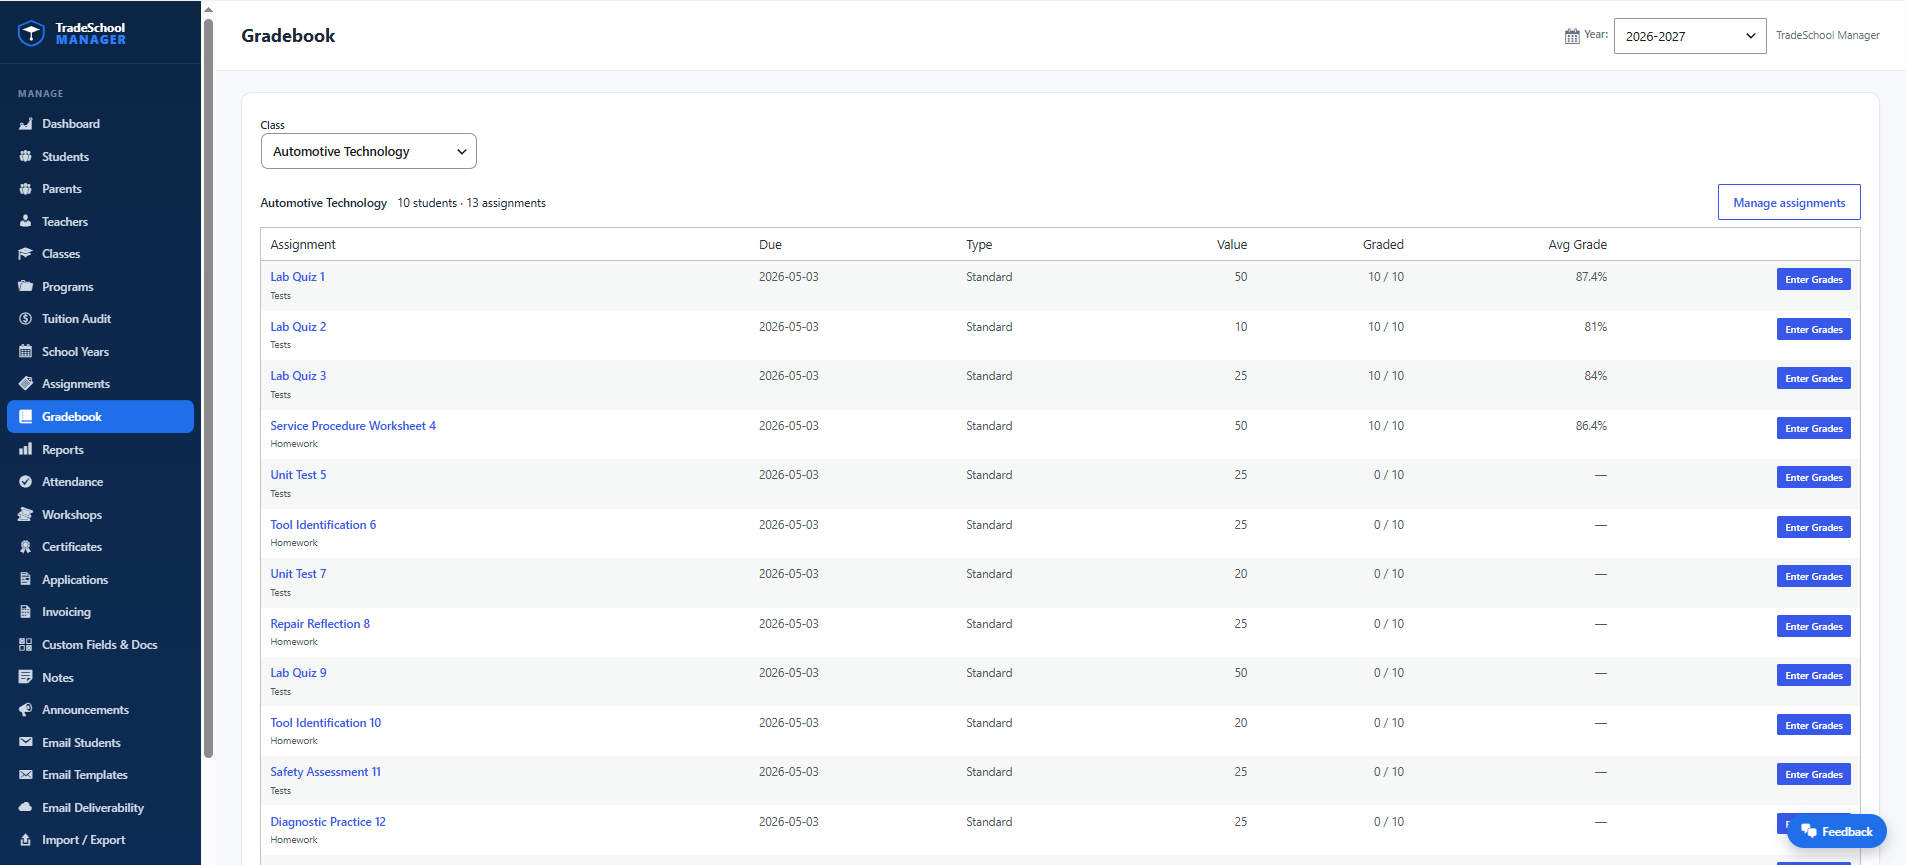Open Safety Assessment 11 link
The width and height of the screenshot is (1907, 865).
(325, 772)
